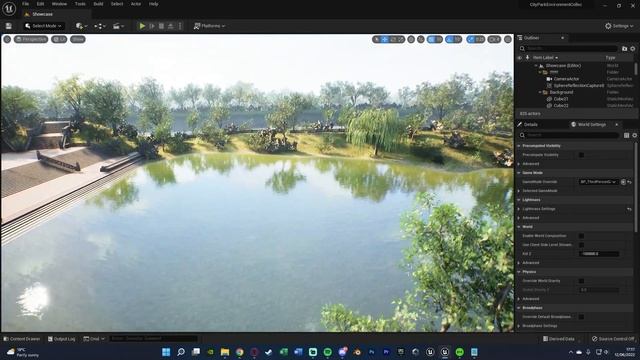Open Outliner settings gear
The image size is (640, 360).
633,49
